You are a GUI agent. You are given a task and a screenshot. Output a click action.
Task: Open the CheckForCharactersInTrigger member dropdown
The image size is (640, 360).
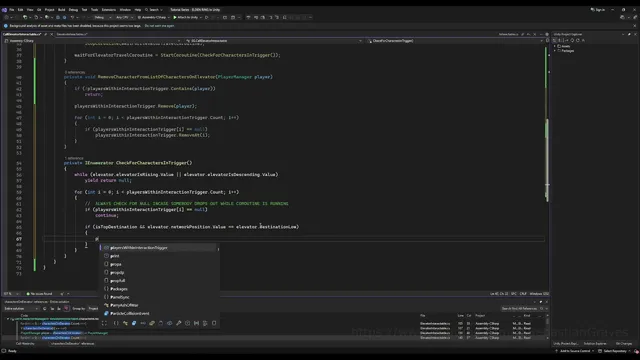(x=455, y=41)
